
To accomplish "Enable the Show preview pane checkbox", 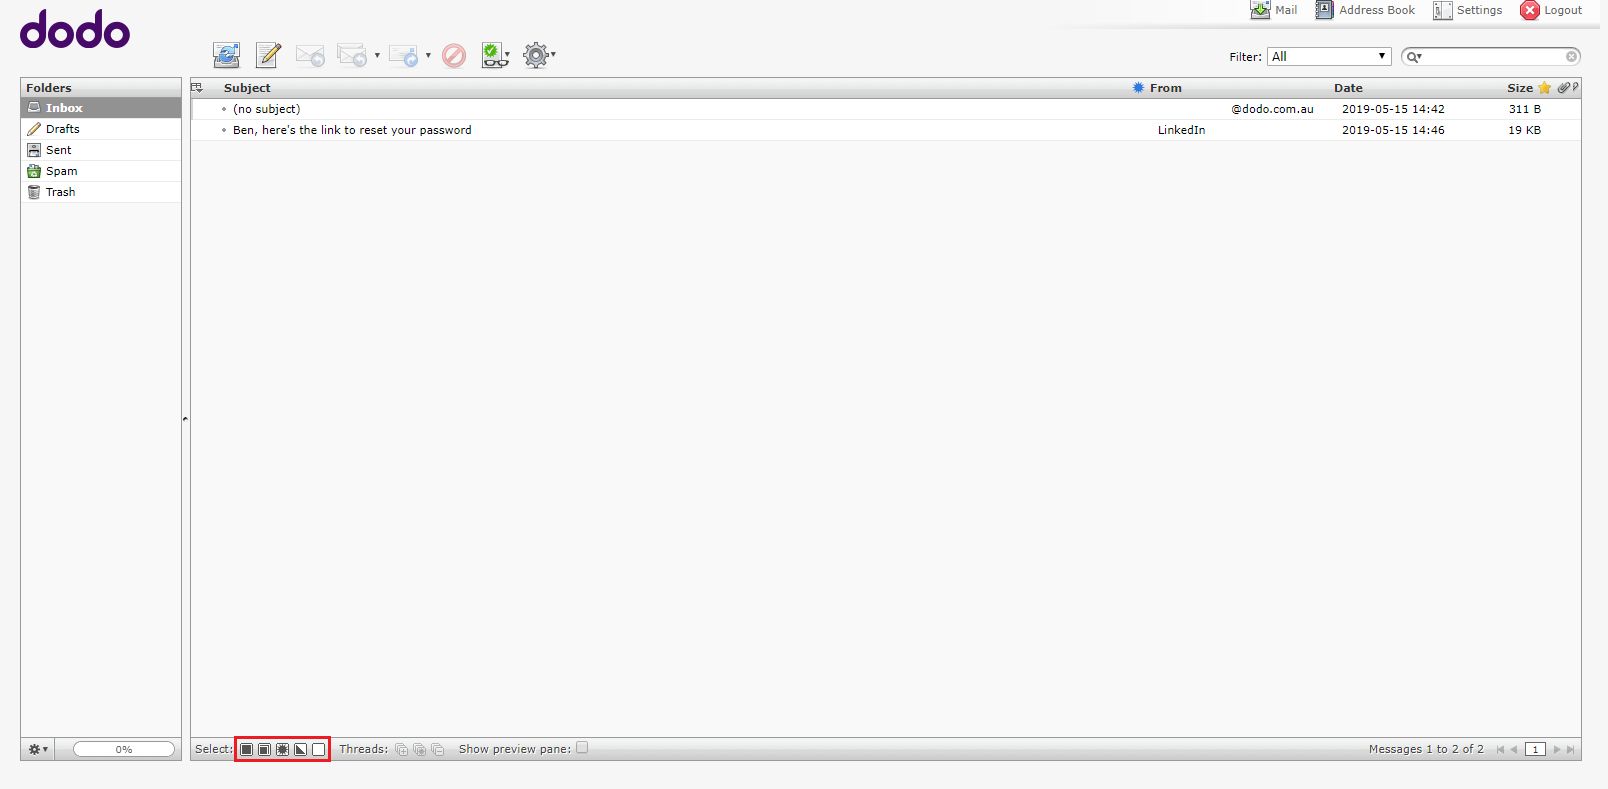I will click(x=582, y=748).
